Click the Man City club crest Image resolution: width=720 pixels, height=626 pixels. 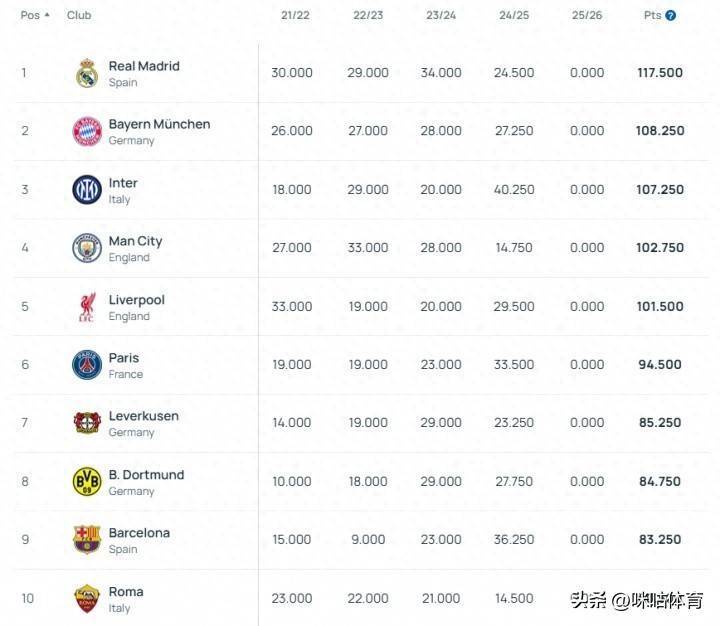coord(87,248)
